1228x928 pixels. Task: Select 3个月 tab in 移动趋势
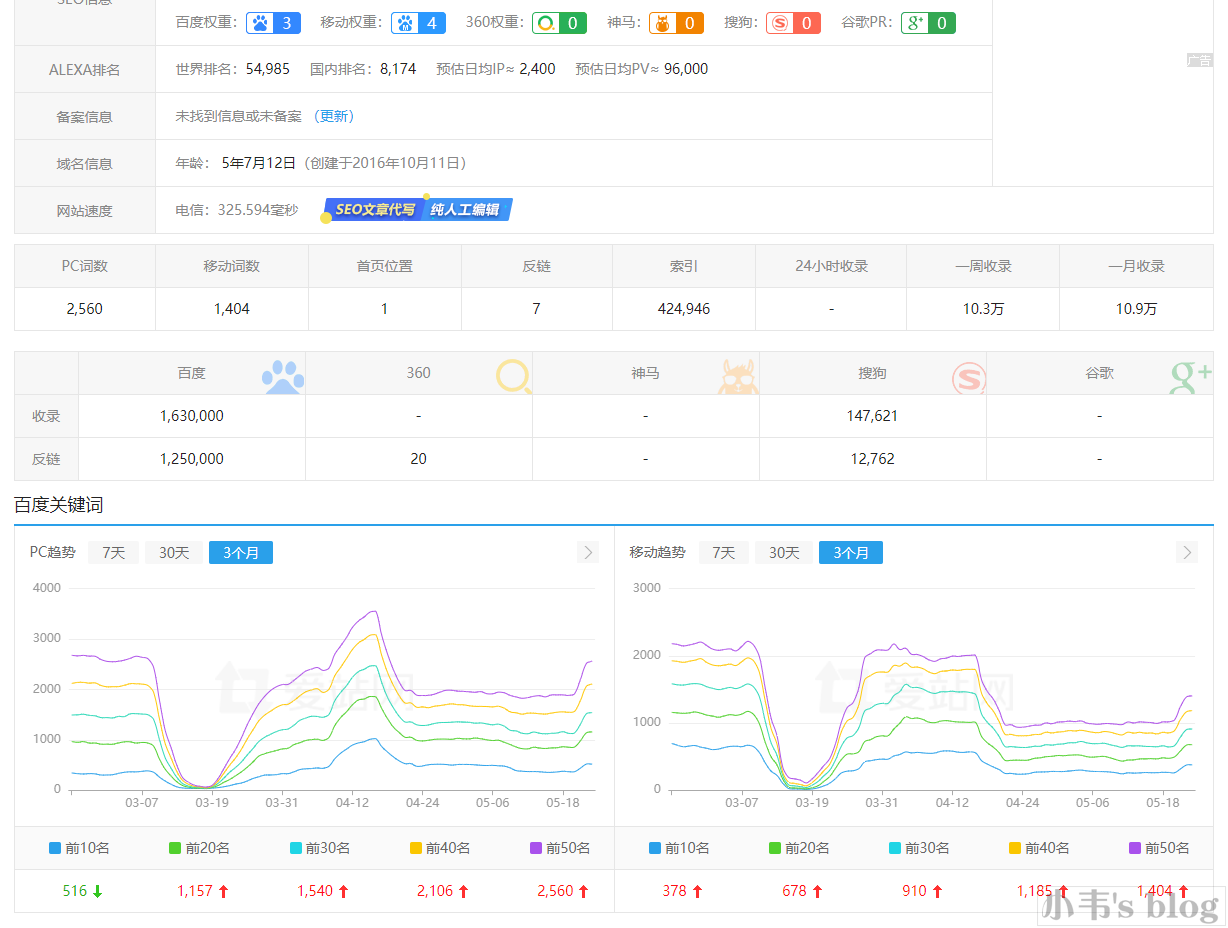coord(851,552)
